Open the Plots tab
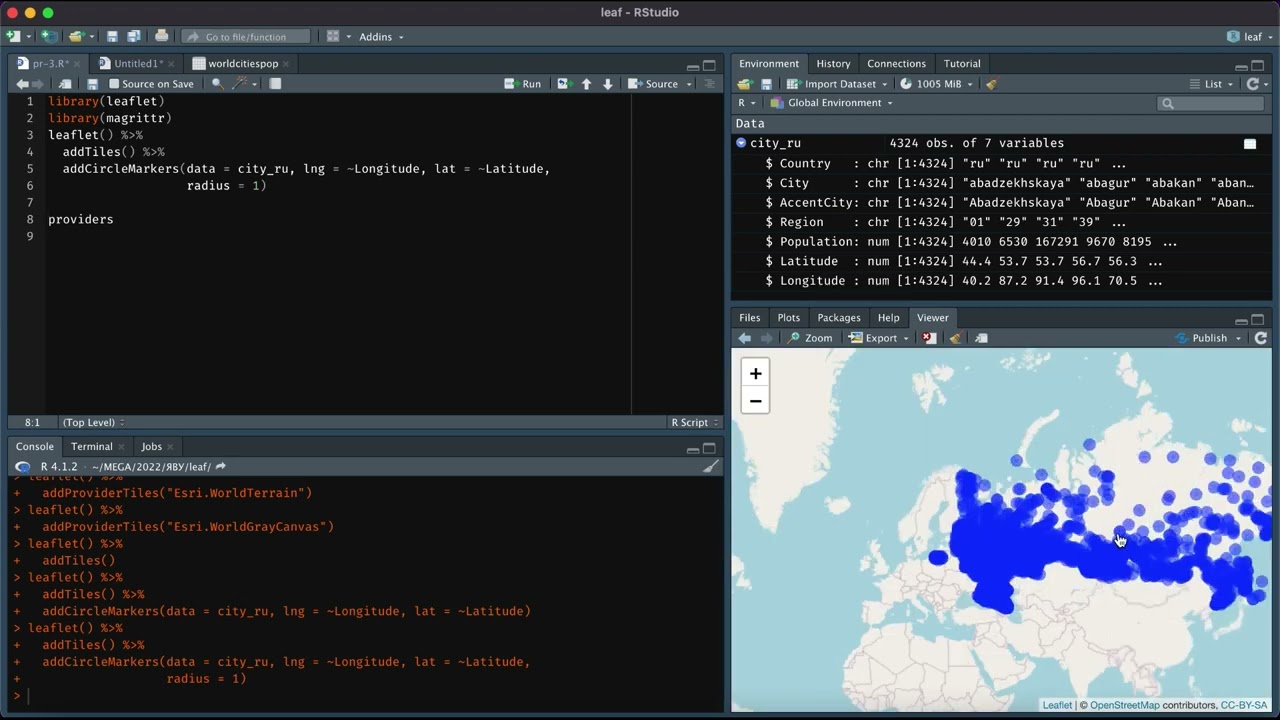The width and height of the screenshot is (1280, 720). (x=789, y=318)
